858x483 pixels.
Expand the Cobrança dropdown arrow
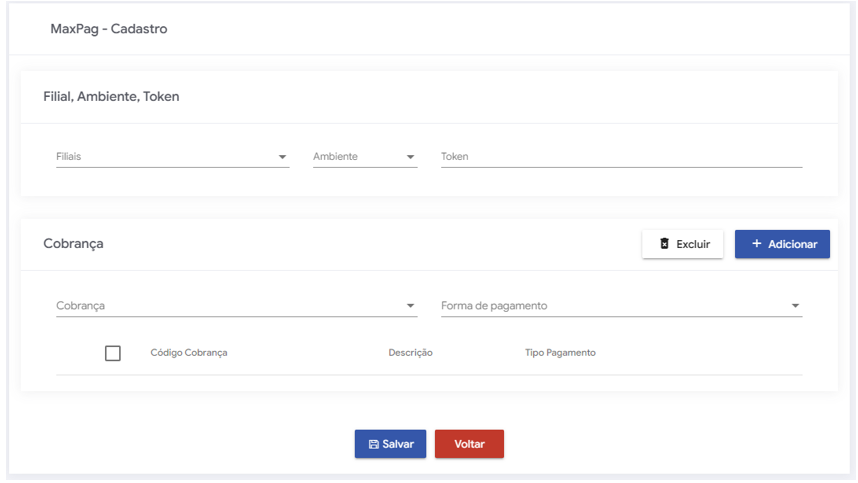[x=410, y=306]
